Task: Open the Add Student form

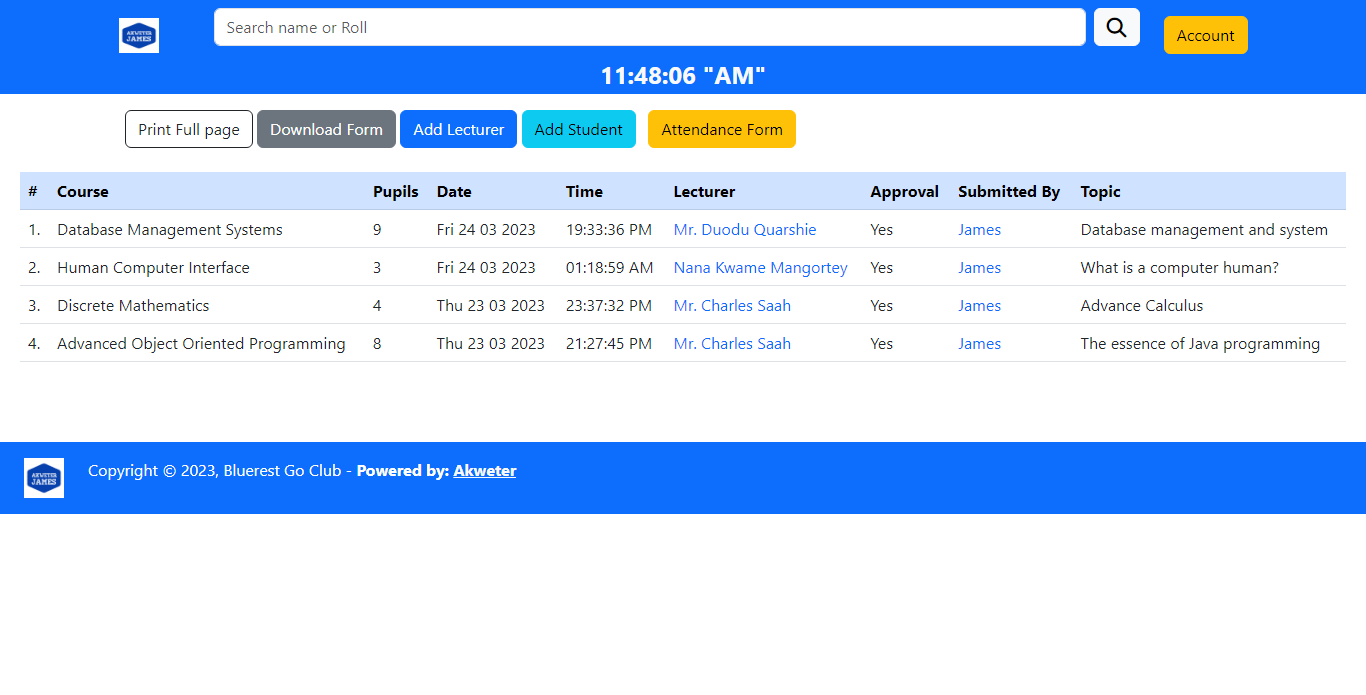Action: click(578, 129)
